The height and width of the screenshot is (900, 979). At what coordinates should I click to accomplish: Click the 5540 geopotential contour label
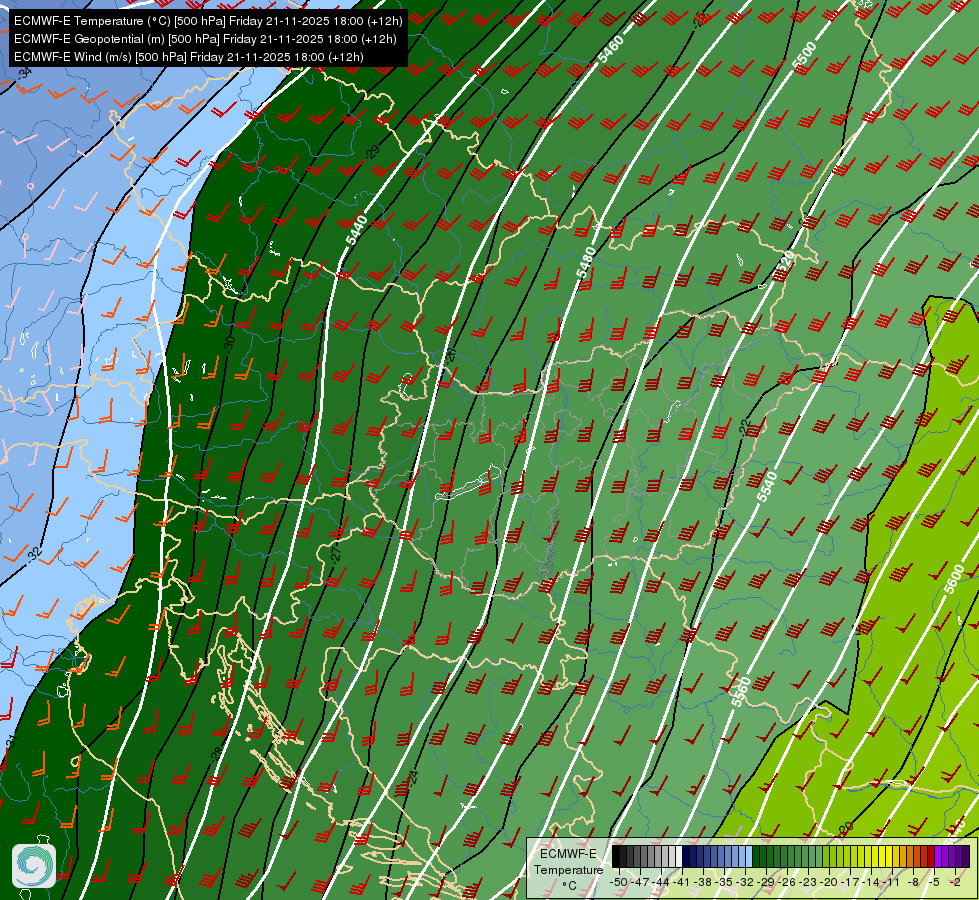(x=767, y=487)
